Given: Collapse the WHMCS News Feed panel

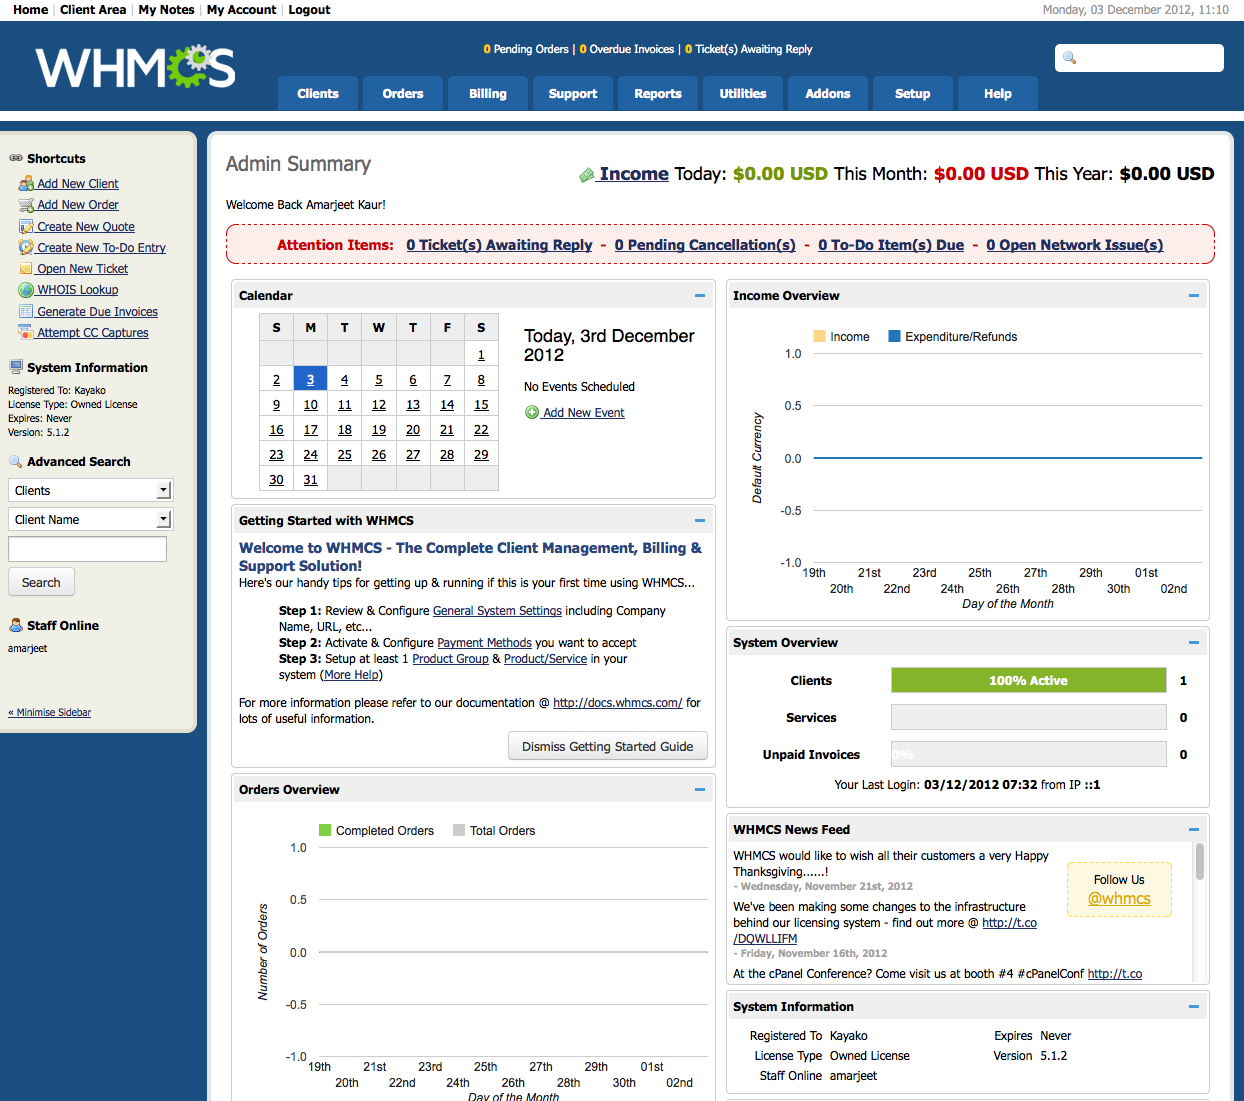Looking at the screenshot, I should pyautogui.click(x=1194, y=829).
